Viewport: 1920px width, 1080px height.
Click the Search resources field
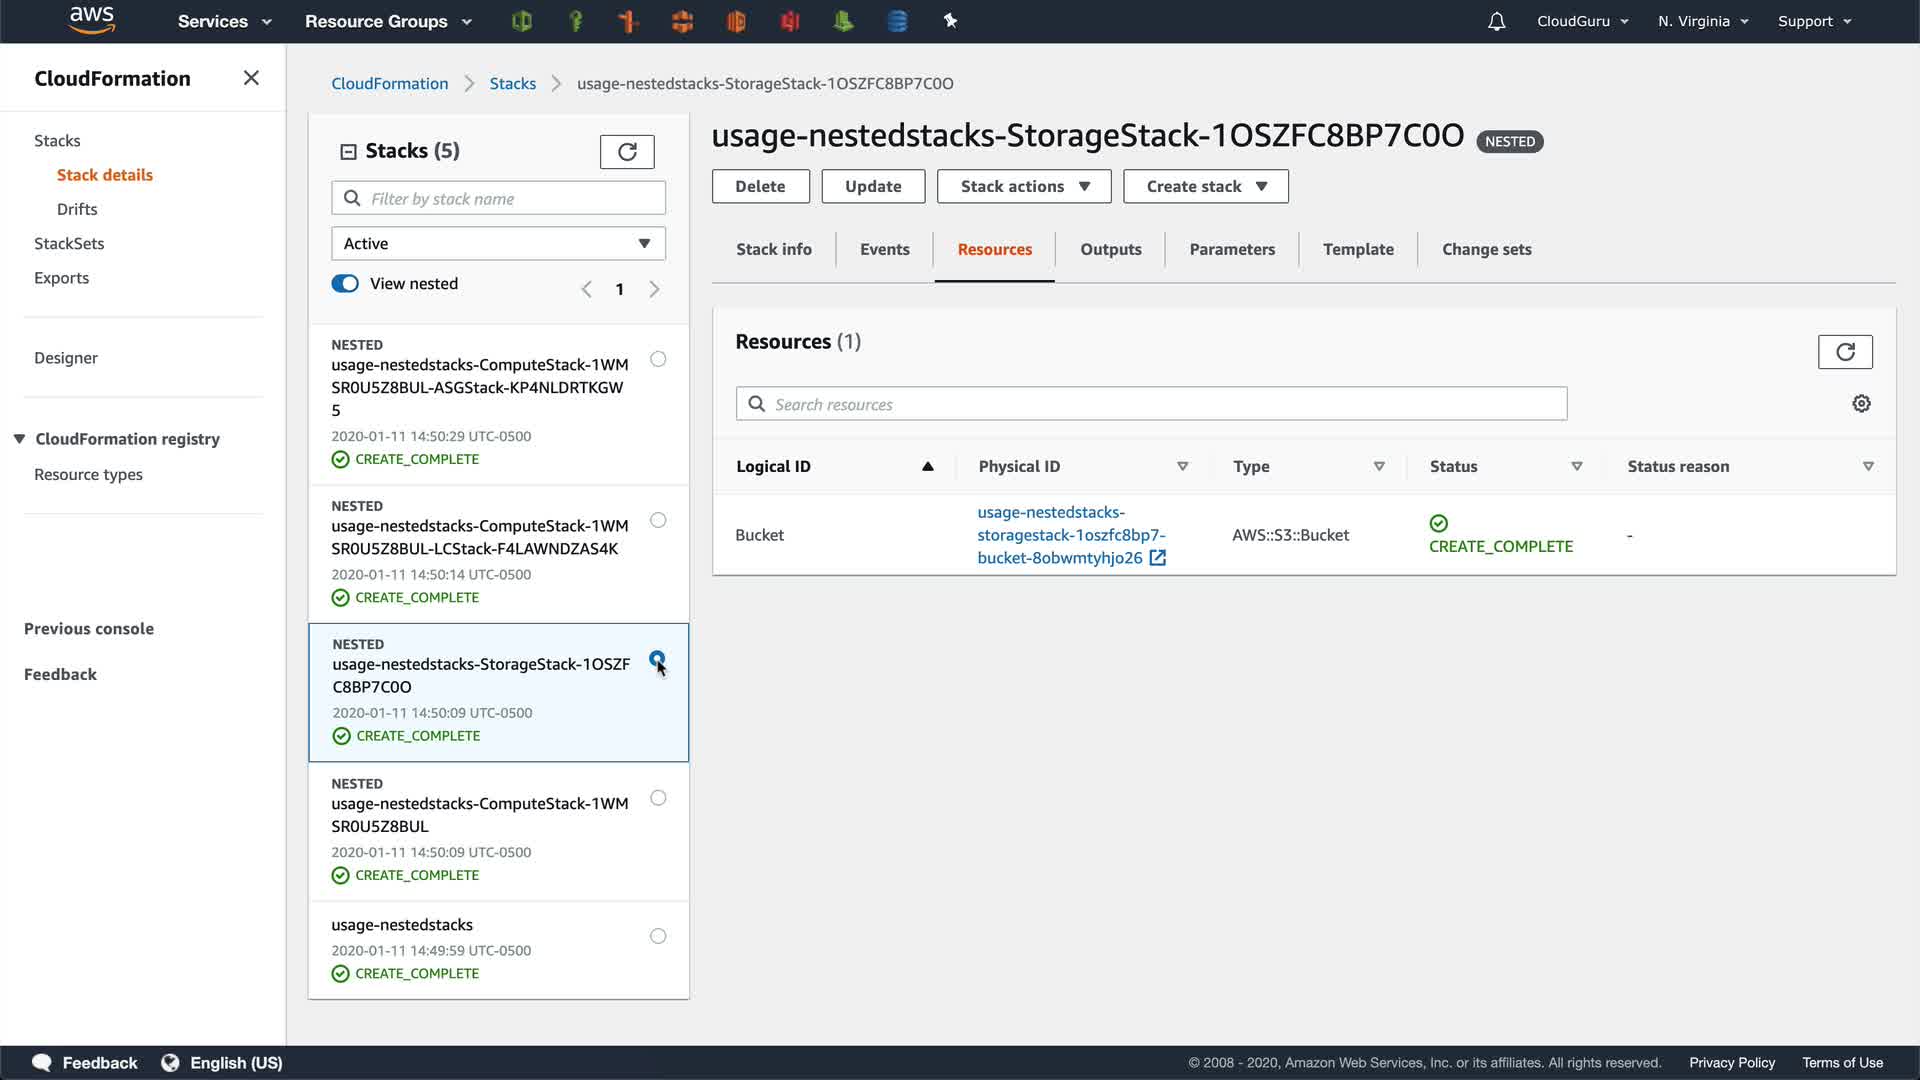(x=1150, y=404)
